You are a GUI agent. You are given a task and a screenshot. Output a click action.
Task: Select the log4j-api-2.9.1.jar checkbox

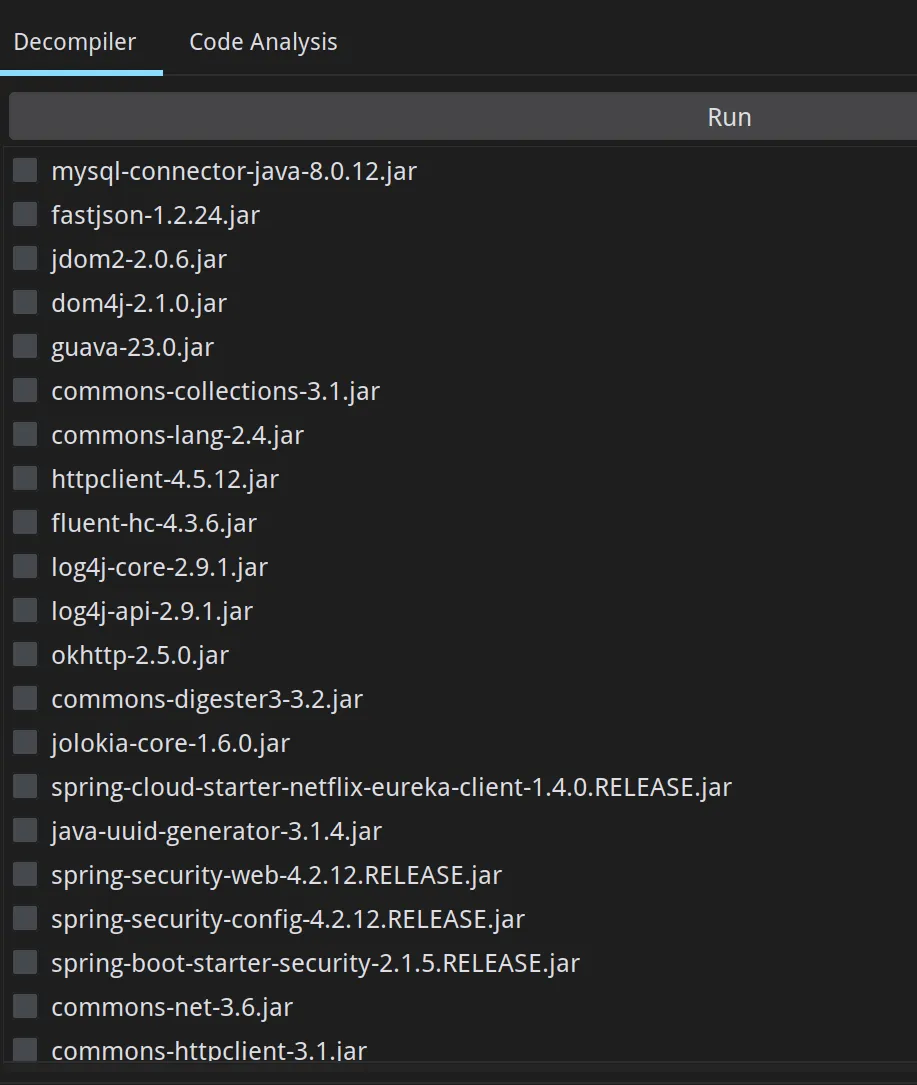[25, 611]
